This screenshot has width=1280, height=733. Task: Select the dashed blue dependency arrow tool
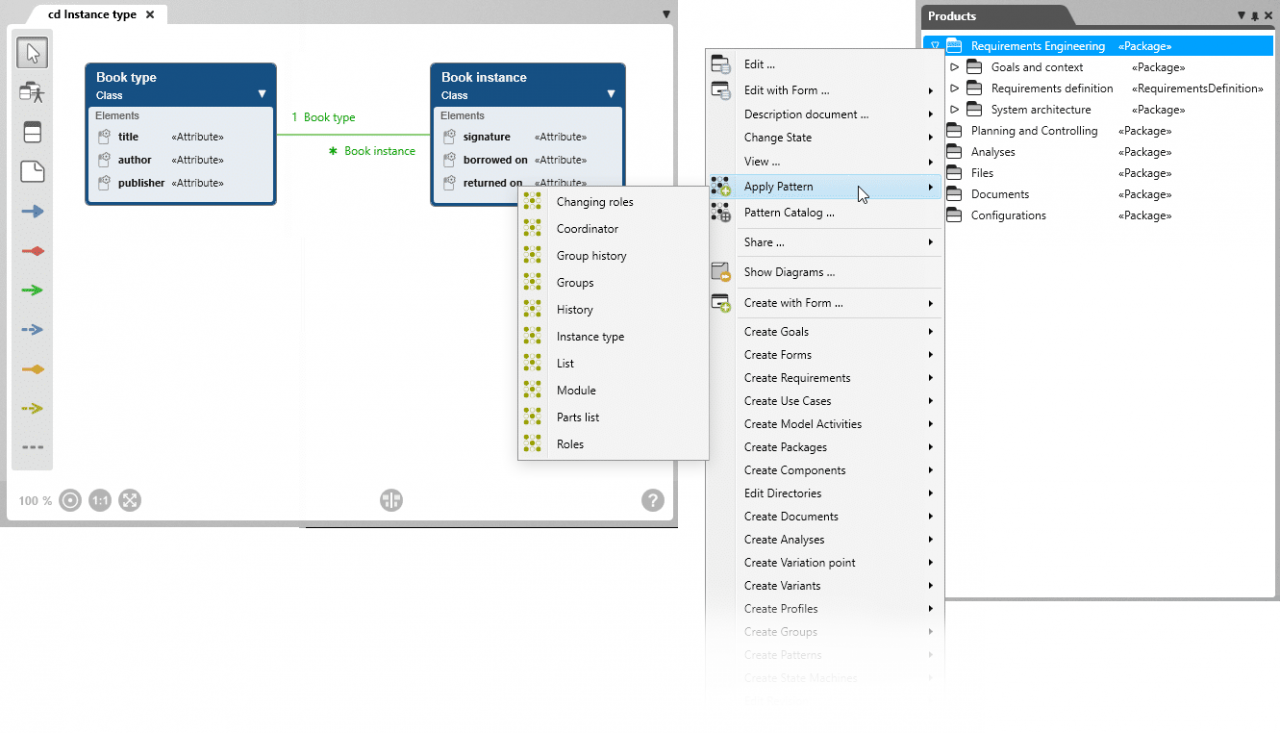coord(31,327)
